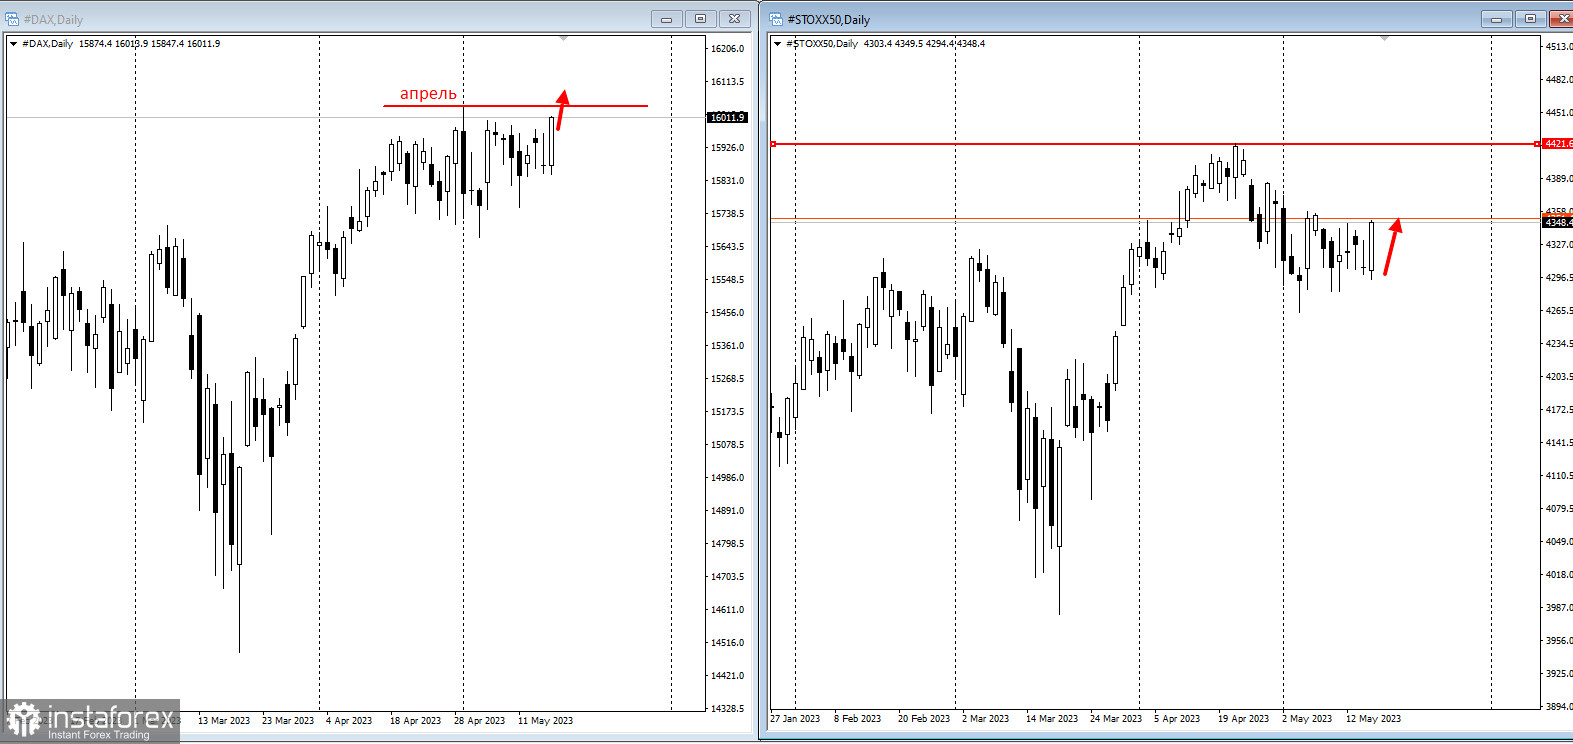Viewport: 1573px width, 744px height.
Task: Maximize the #DAX,Daily chart window
Action: [x=701, y=19]
